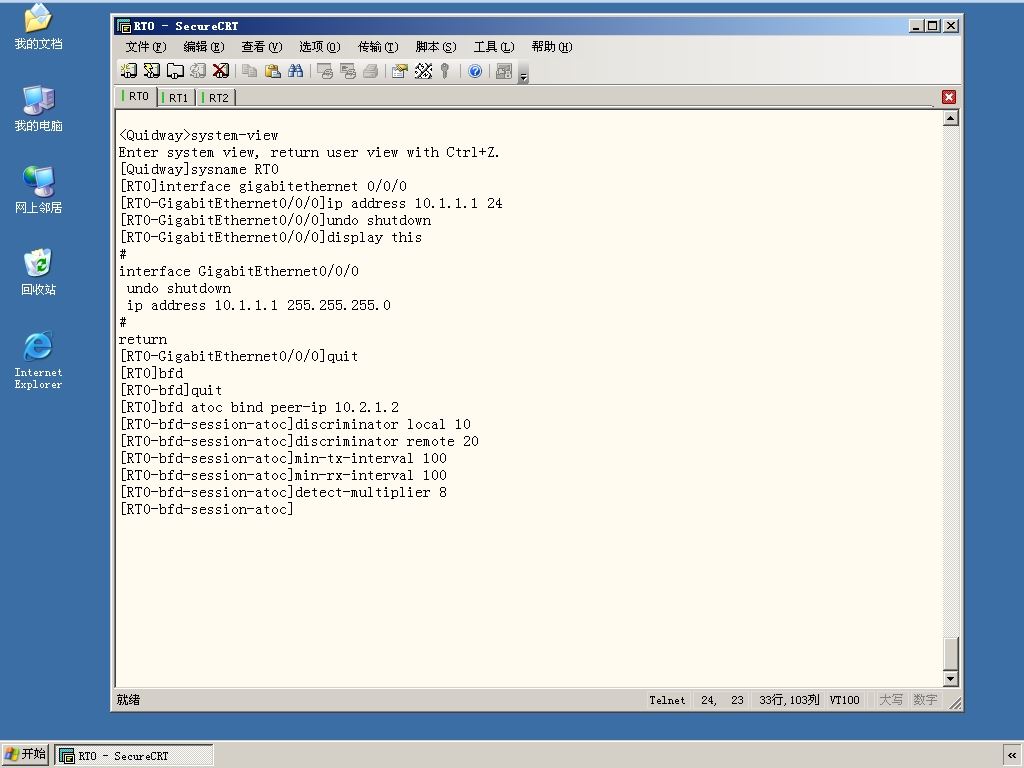Close the active tab with red X
1024x768 pixels.
949,97
